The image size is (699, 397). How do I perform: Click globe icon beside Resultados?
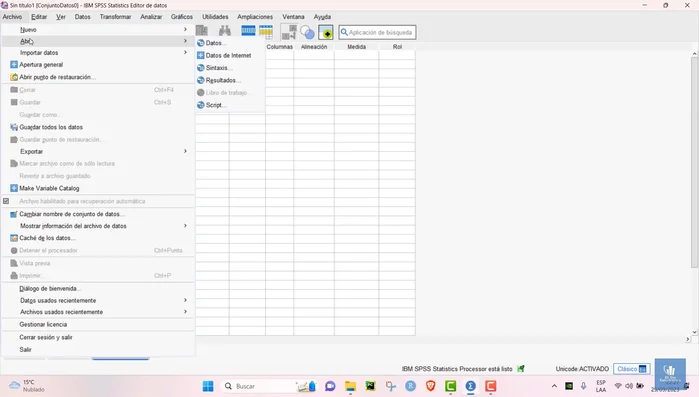coord(201,80)
